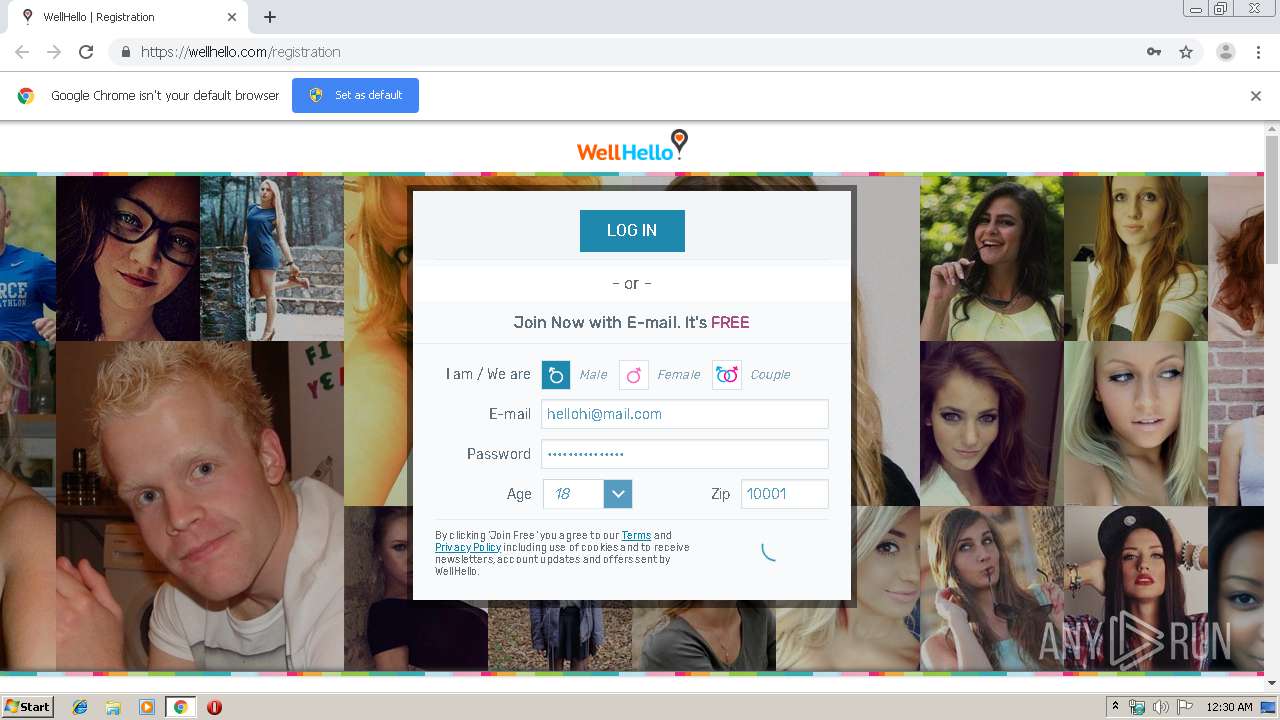The height and width of the screenshot is (720, 1280).
Task: Click the woman wearing black cap photo
Action: click(x=1136, y=588)
